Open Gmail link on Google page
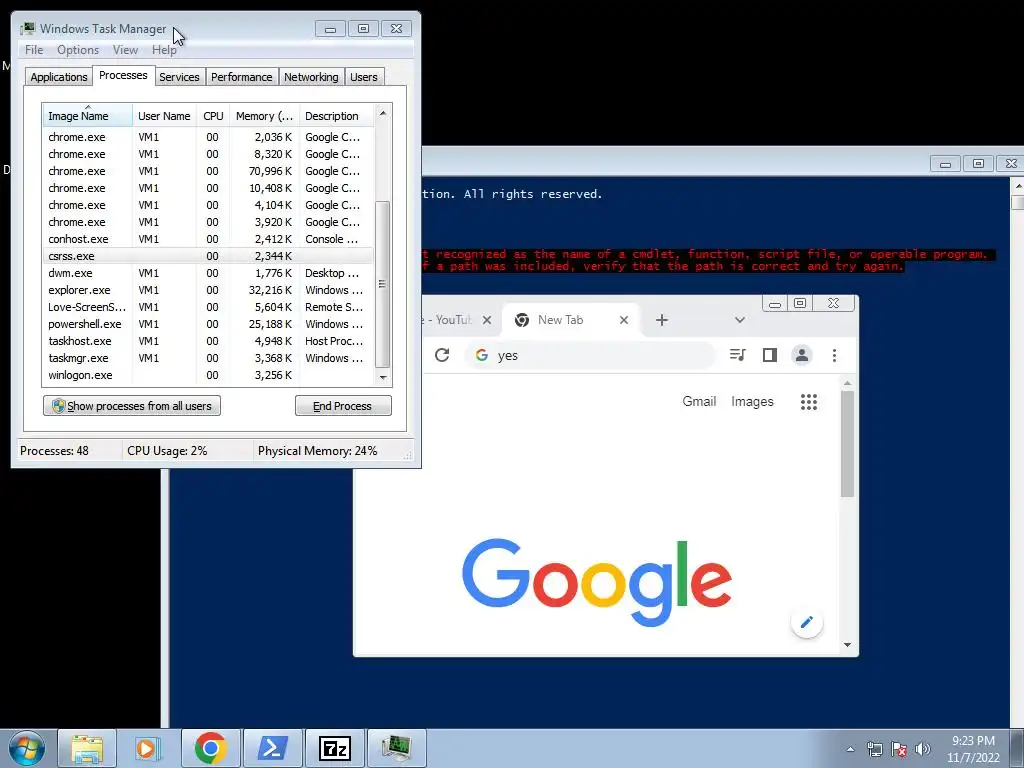 tap(699, 402)
